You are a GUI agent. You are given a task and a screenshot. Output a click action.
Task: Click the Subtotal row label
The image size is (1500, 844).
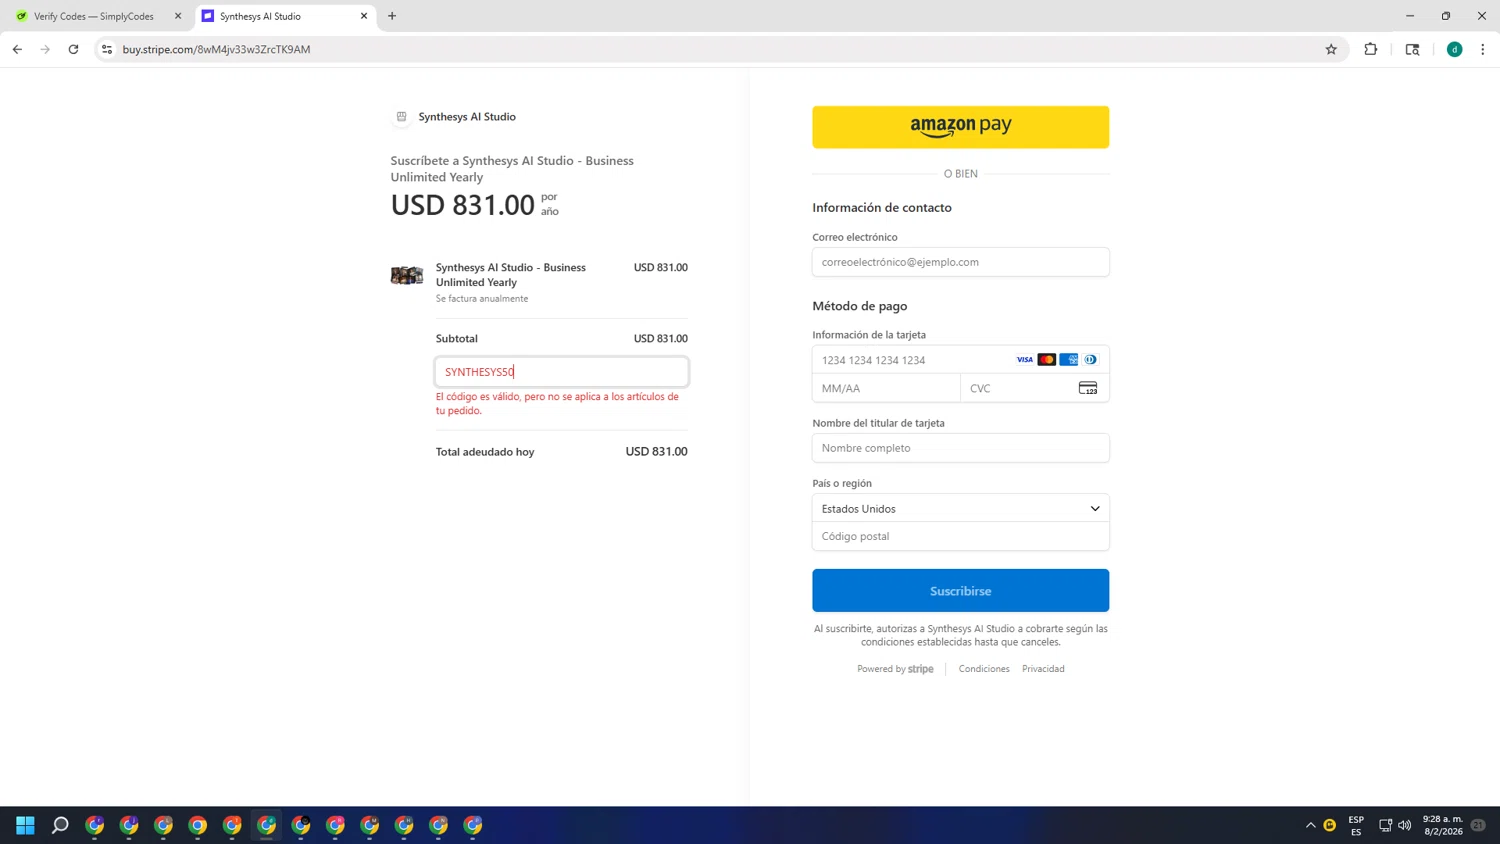tap(457, 339)
